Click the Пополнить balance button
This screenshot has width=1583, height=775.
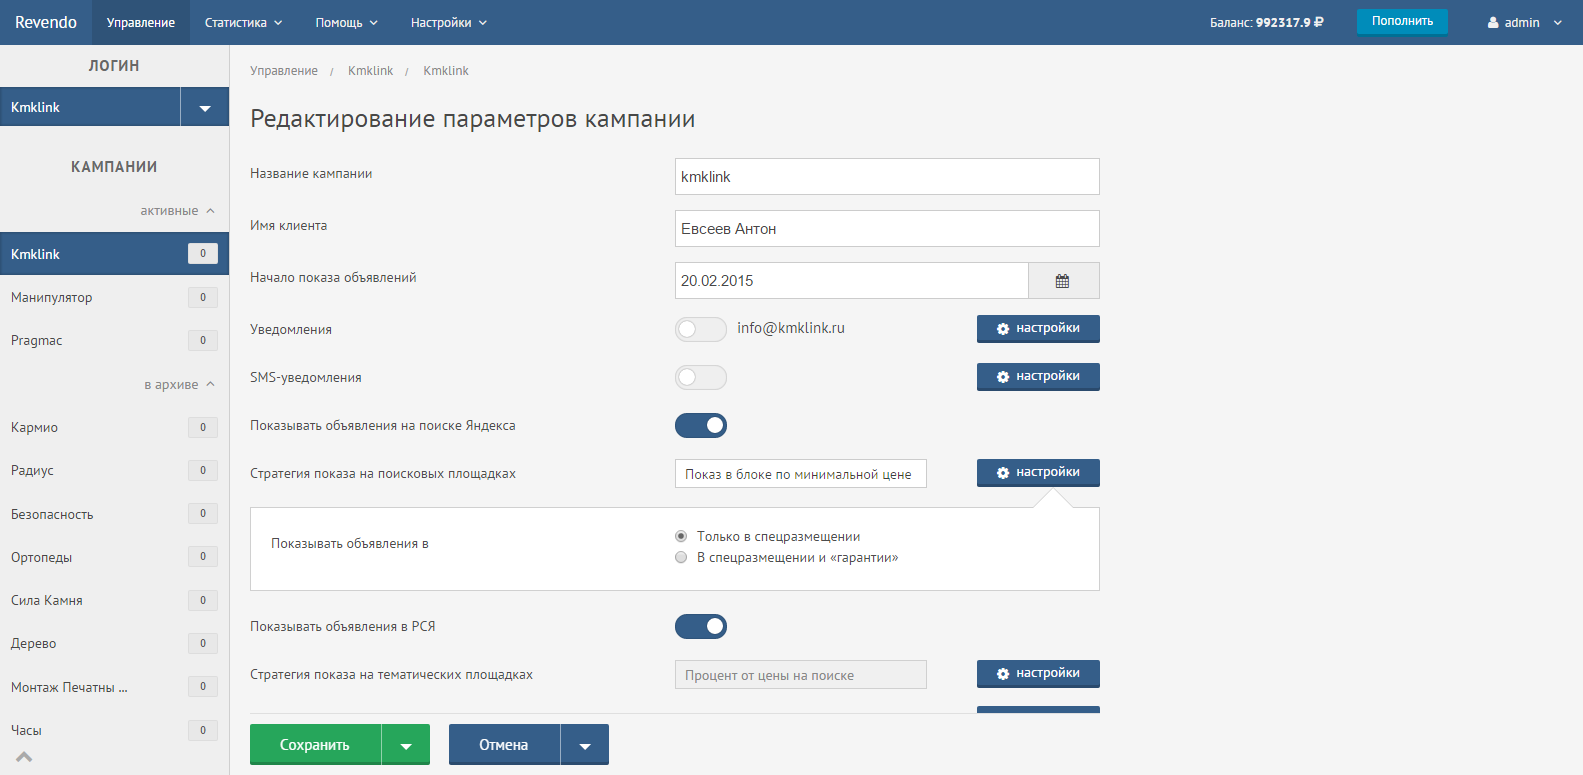1401,21
